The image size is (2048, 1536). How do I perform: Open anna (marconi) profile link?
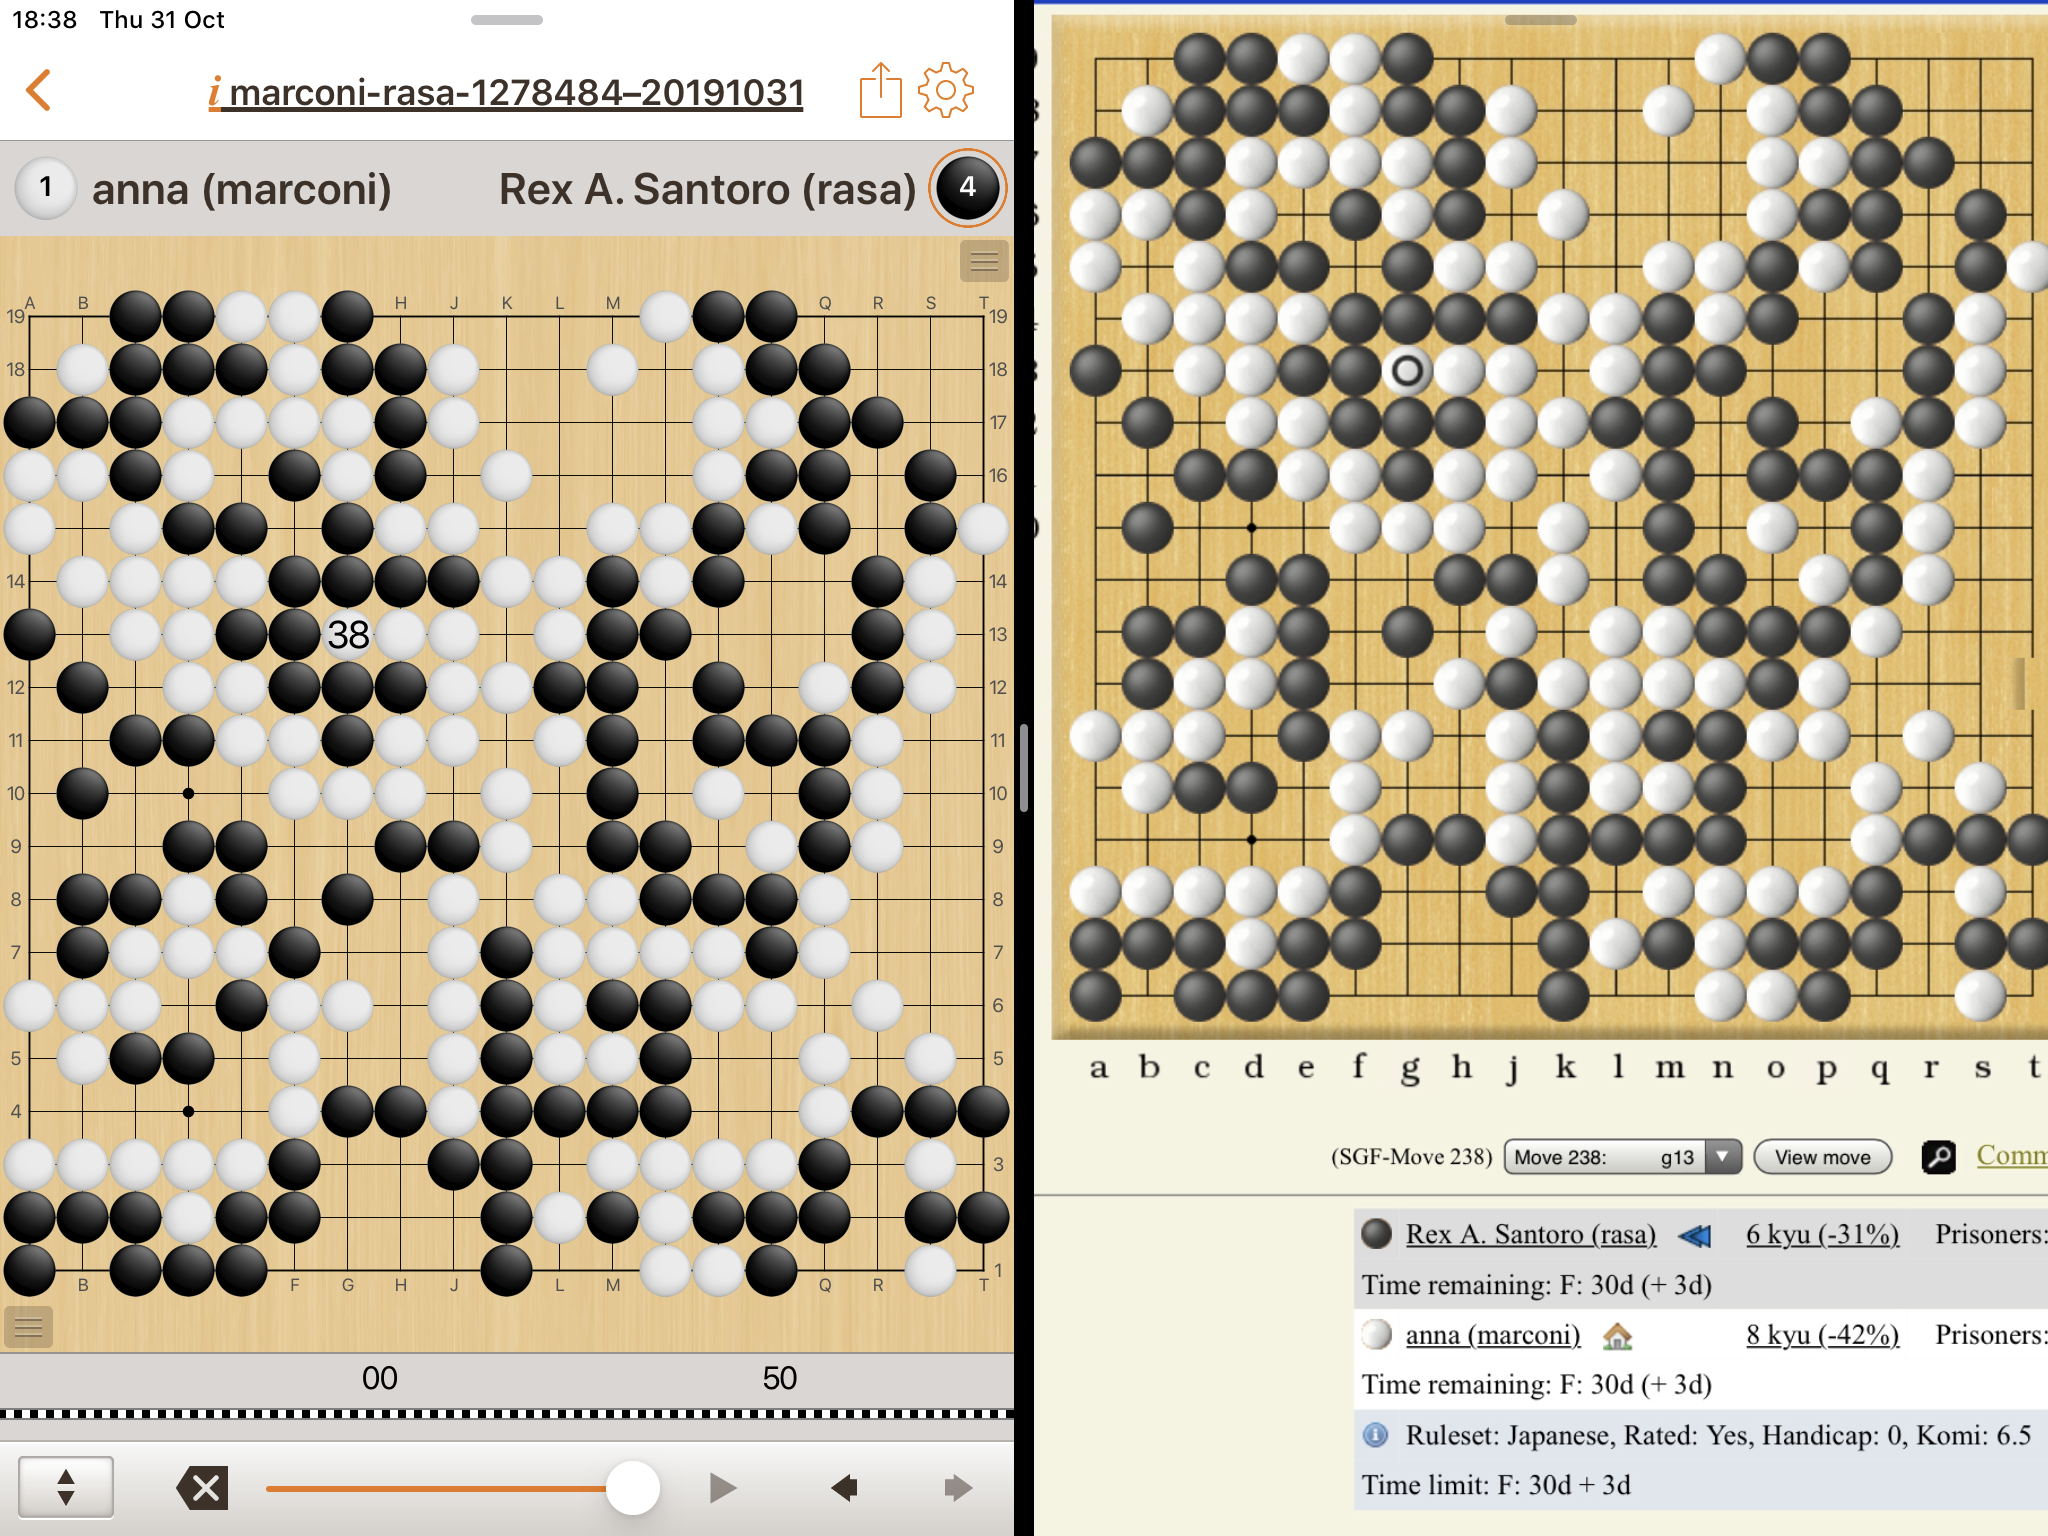click(1492, 1335)
